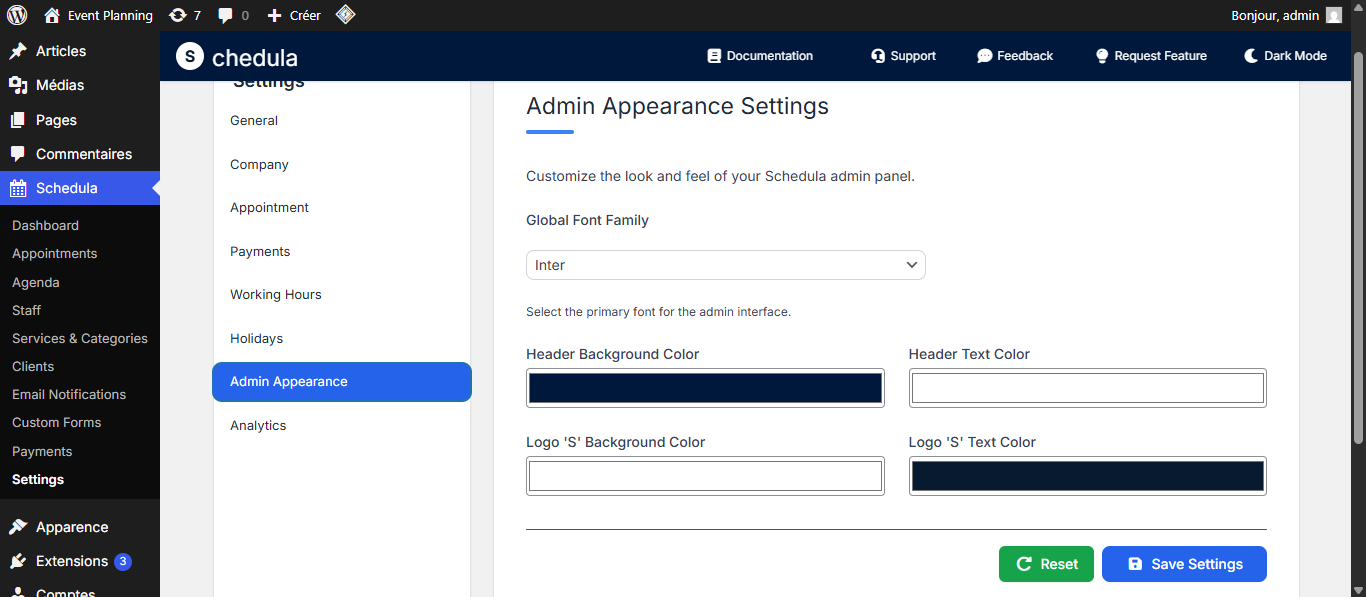1366x597 pixels.
Task: Pick the Logo 'S' Background Color swatch
Action: [x=705, y=476]
